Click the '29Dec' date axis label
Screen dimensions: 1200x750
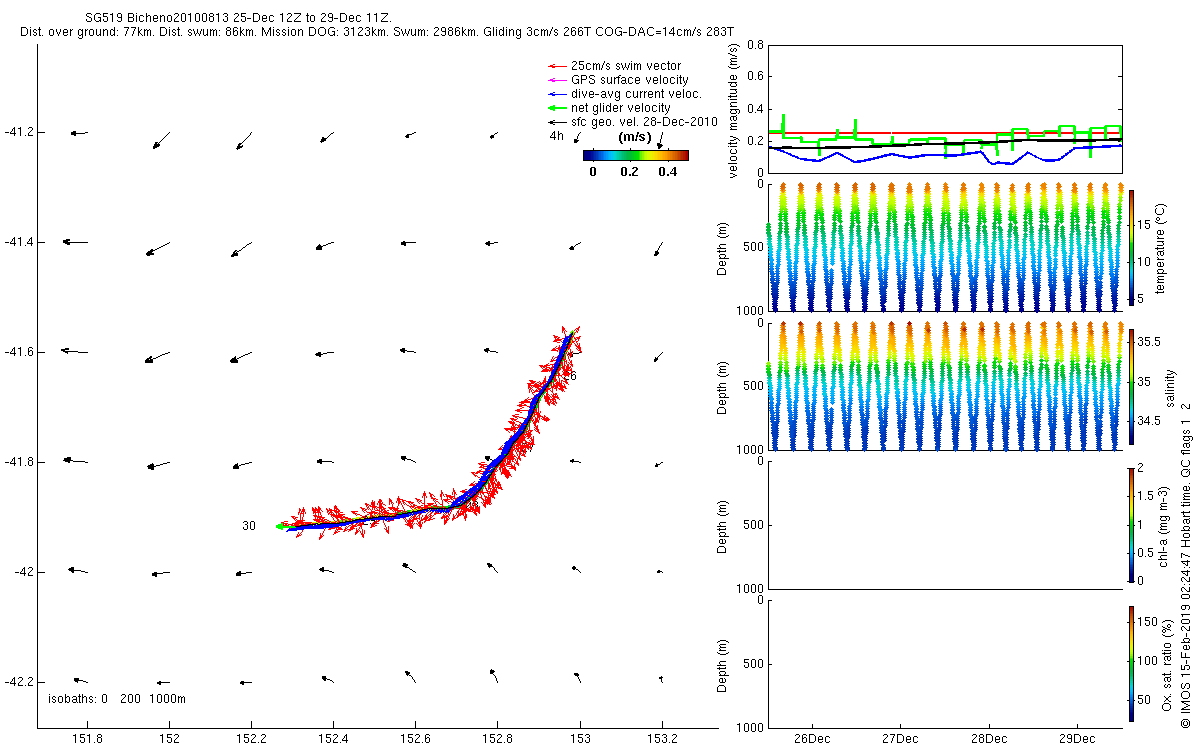coord(1076,740)
